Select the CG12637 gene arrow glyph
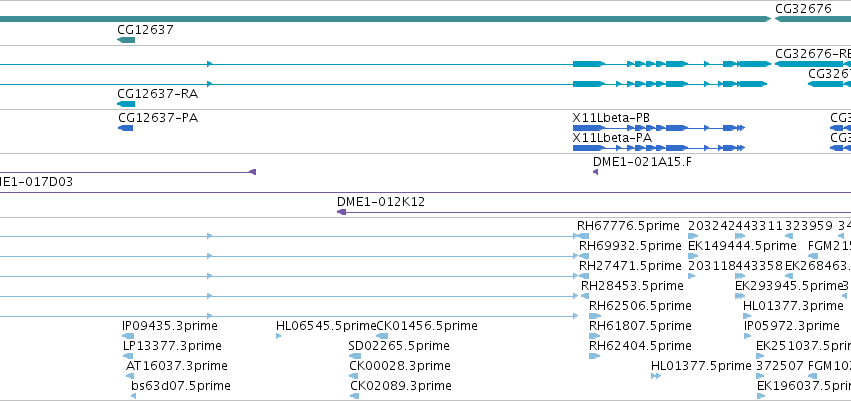Viewport: 851px width, 401px height. pos(126,40)
